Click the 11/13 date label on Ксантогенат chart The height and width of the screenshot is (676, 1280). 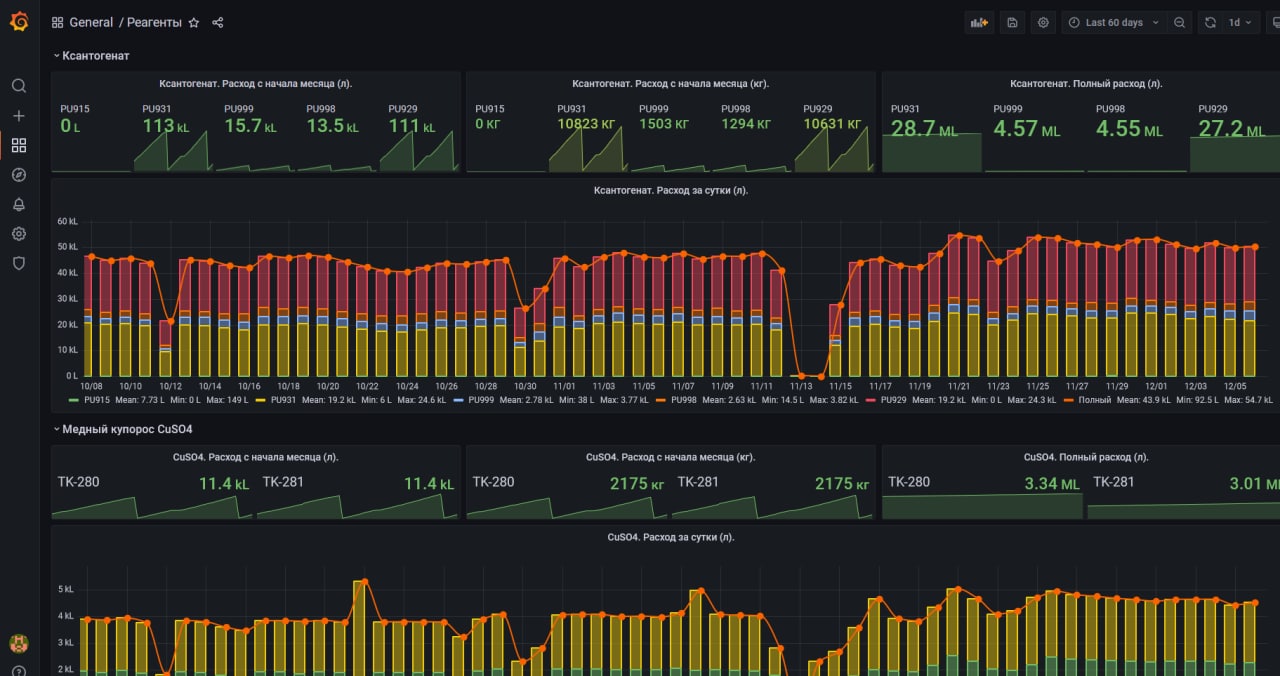point(801,386)
